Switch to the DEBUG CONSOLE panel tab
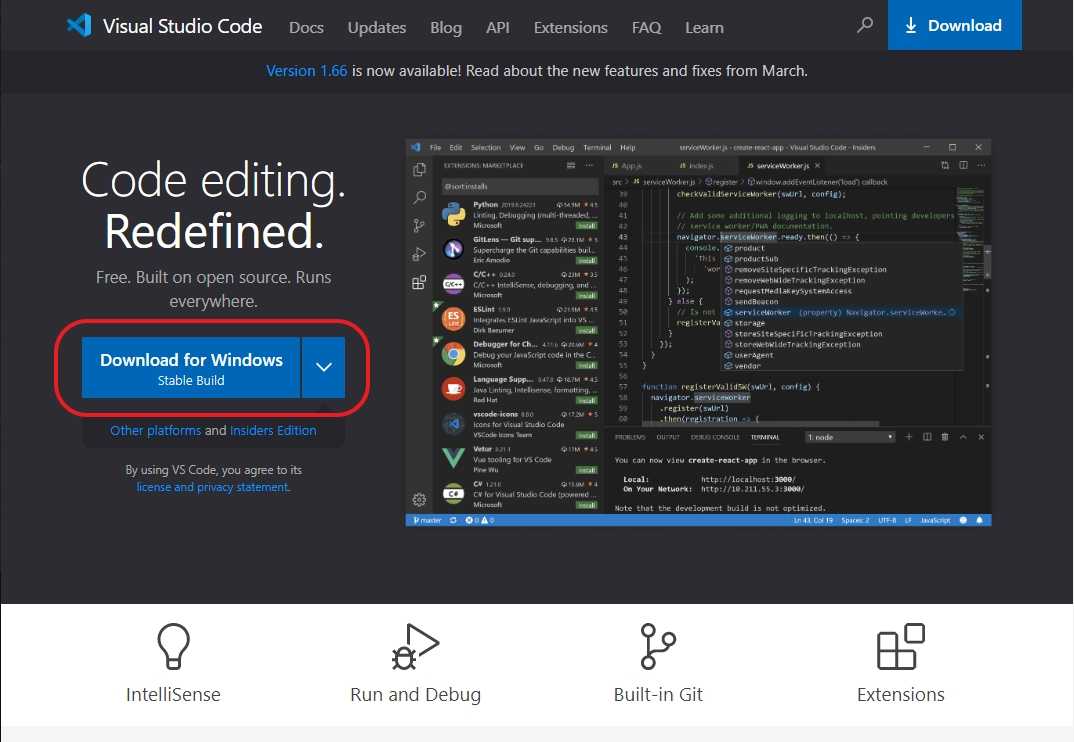Image resolution: width=1074 pixels, height=742 pixels. pos(715,437)
